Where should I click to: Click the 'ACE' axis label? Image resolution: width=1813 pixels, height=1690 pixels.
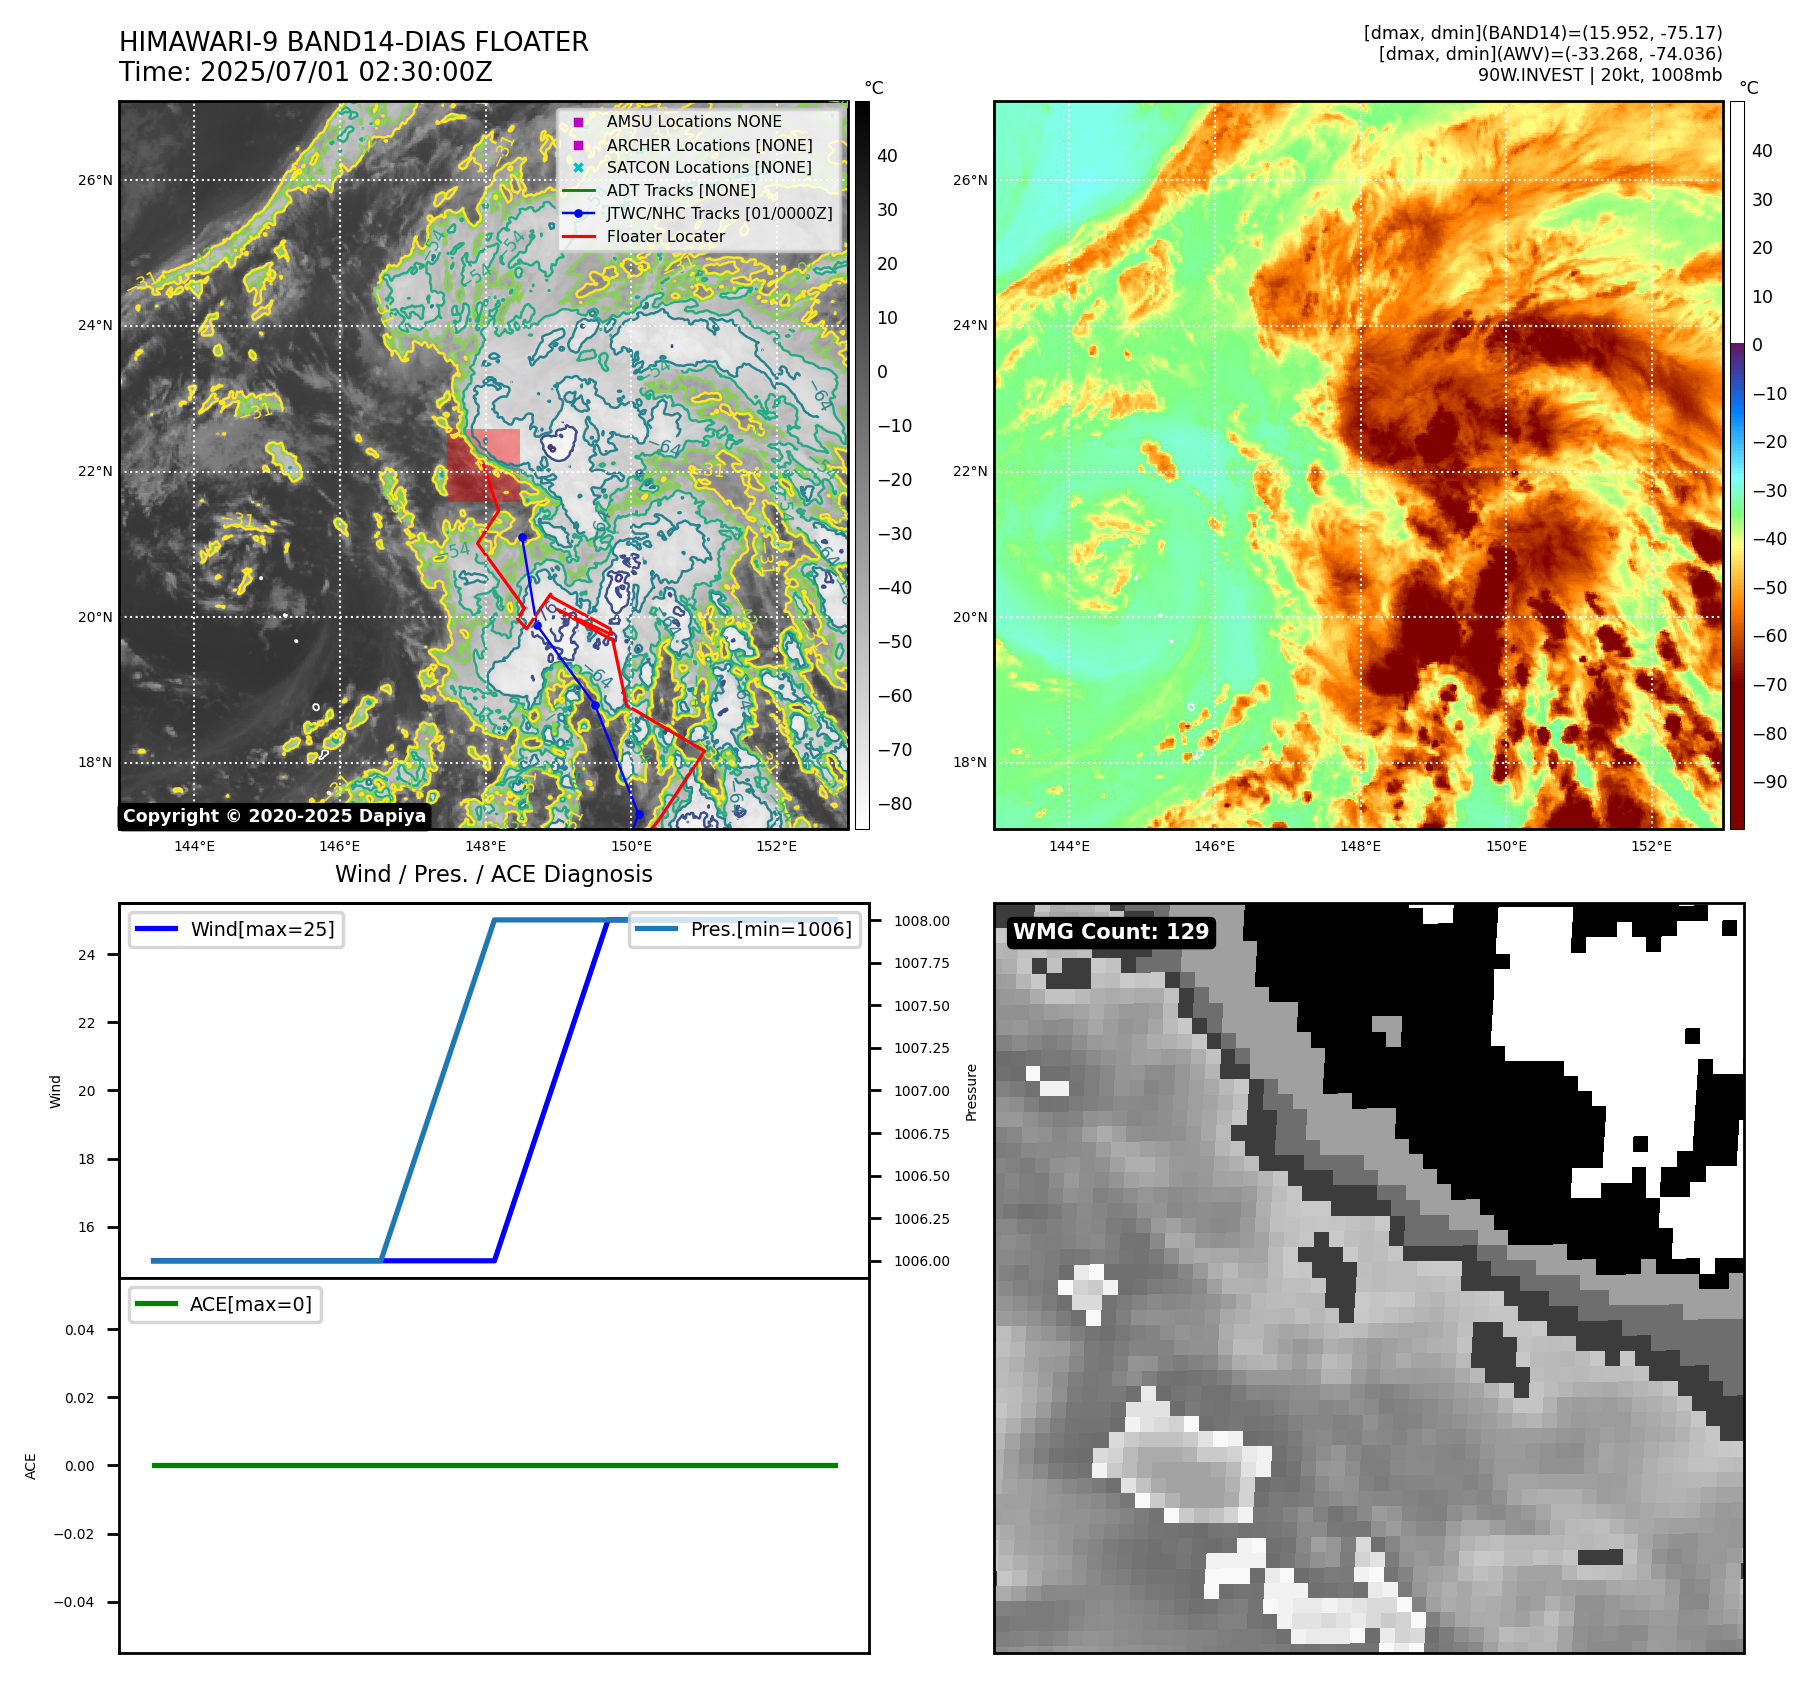(31, 1466)
